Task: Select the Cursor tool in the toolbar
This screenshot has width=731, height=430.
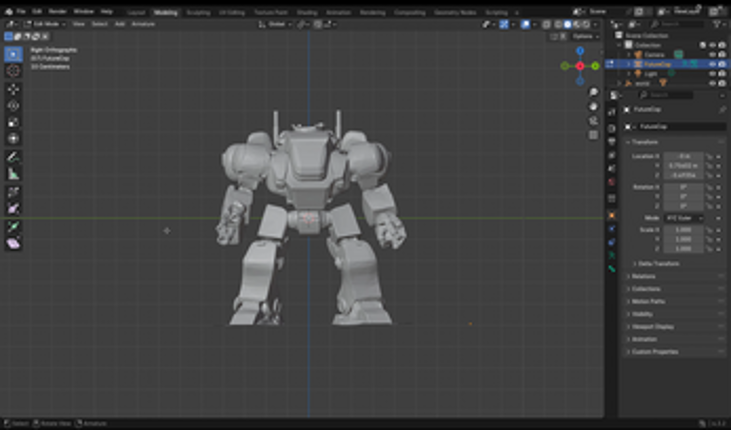Action: (x=13, y=71)
